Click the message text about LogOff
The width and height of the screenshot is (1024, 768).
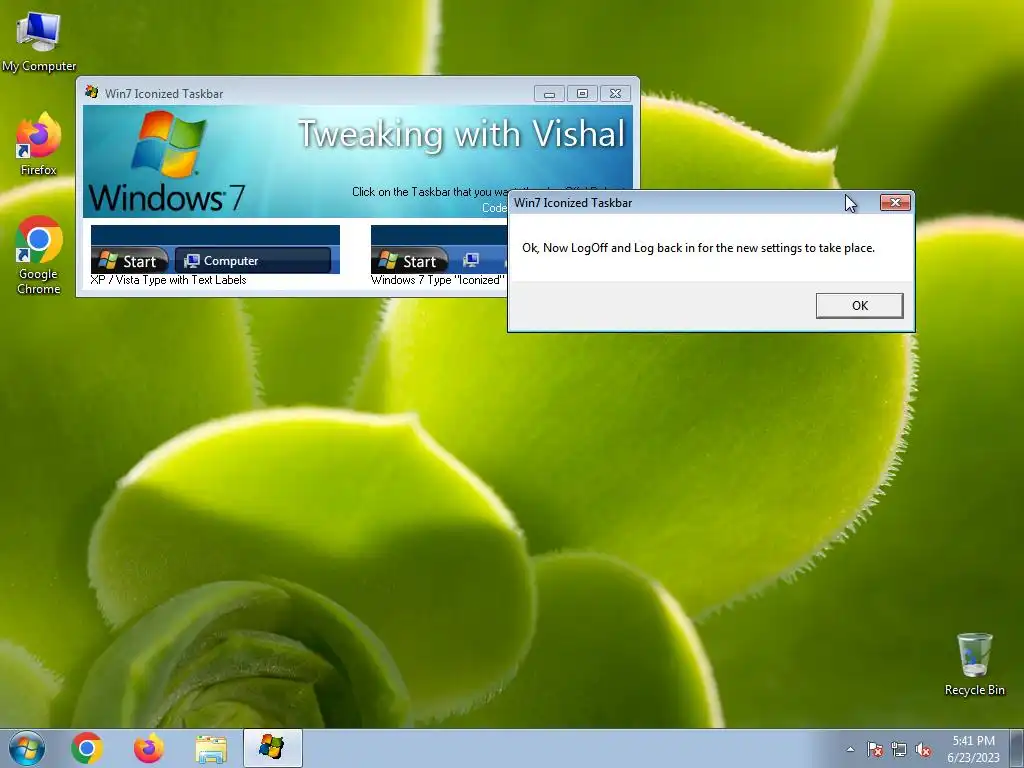[698, 248]
